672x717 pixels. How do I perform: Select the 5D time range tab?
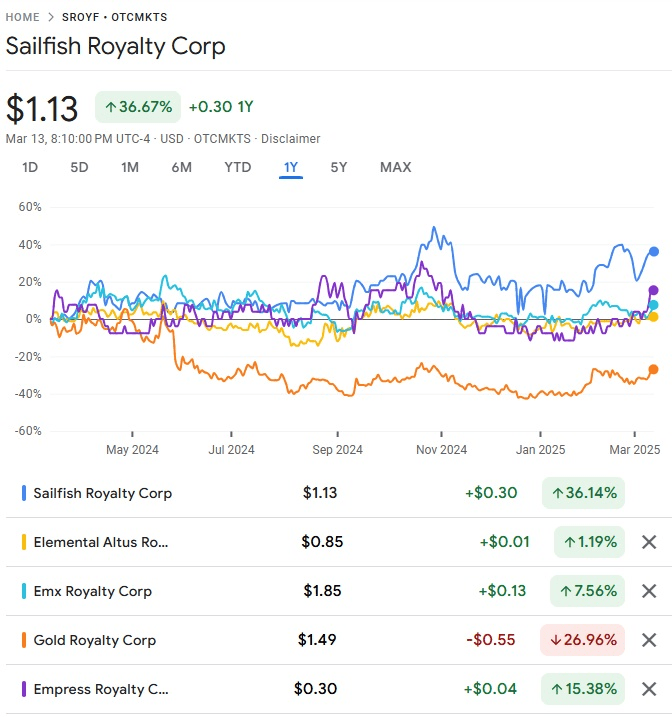pyautogui.click(x=79, y=167)
